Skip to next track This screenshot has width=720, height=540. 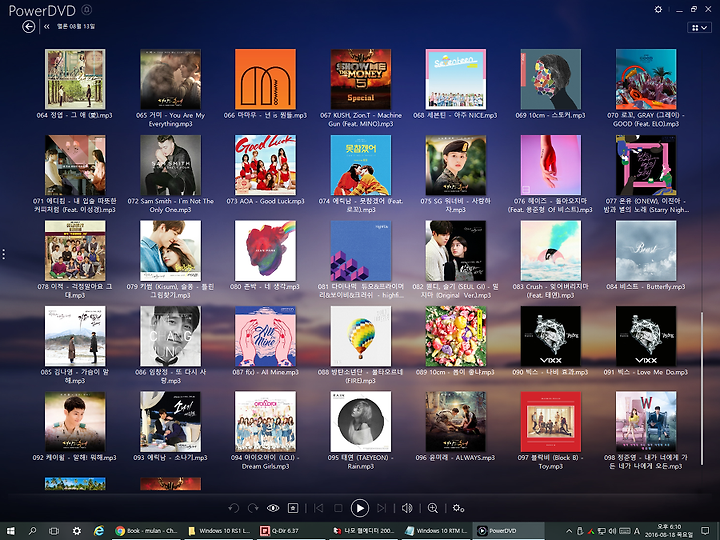click(x=381, y=508)
